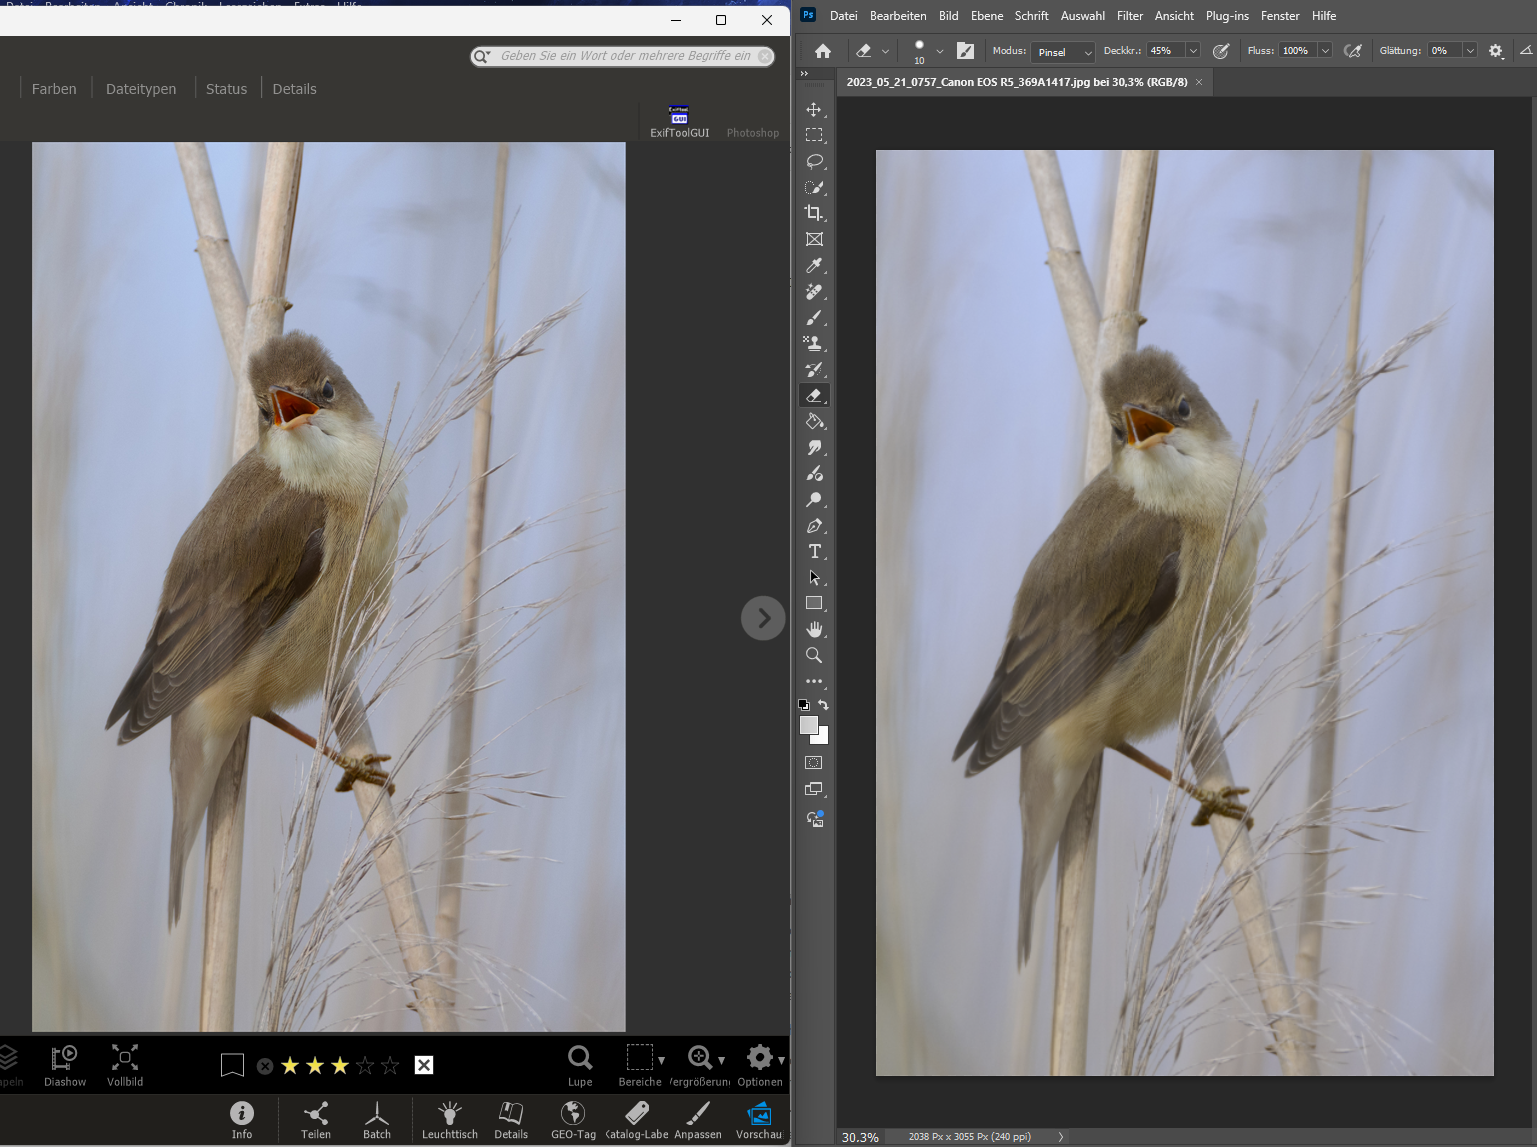This screenshot has width=1537, height=1147.
Task: Click the foreground color swatch
Action: pyautogui.click(x=809, y=725)
